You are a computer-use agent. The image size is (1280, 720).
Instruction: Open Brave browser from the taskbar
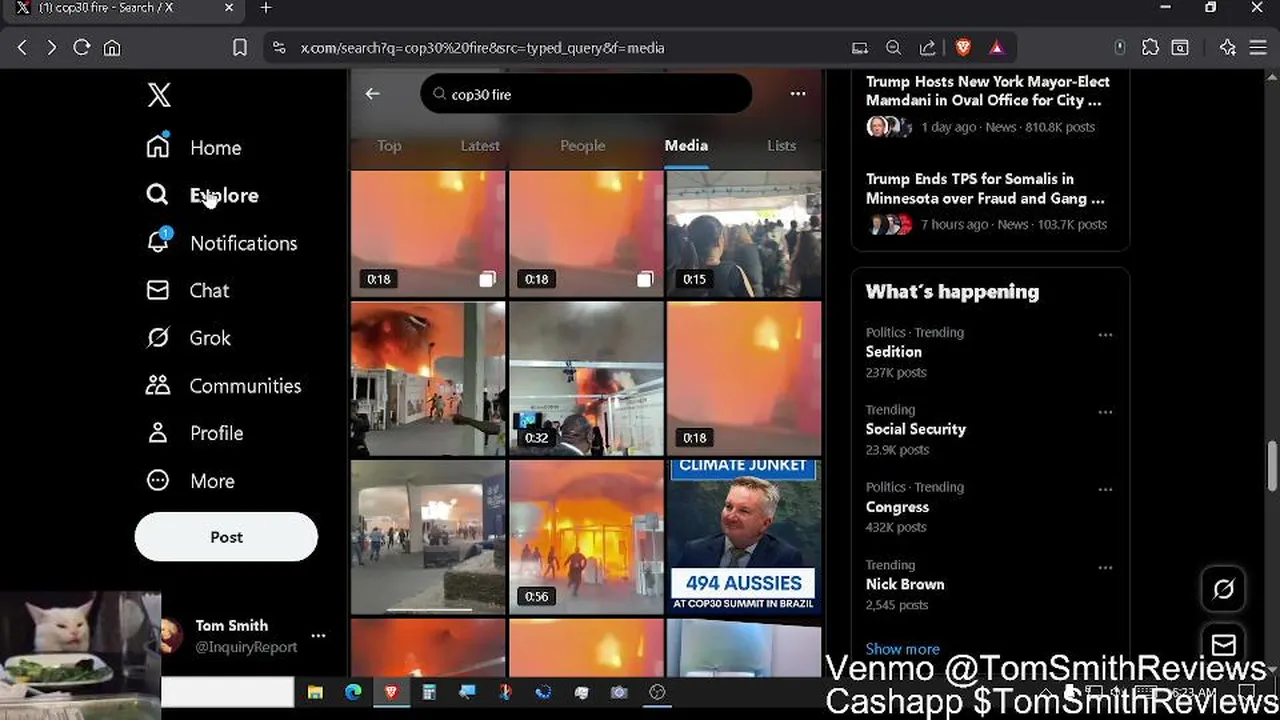click(x=391, y=692)
